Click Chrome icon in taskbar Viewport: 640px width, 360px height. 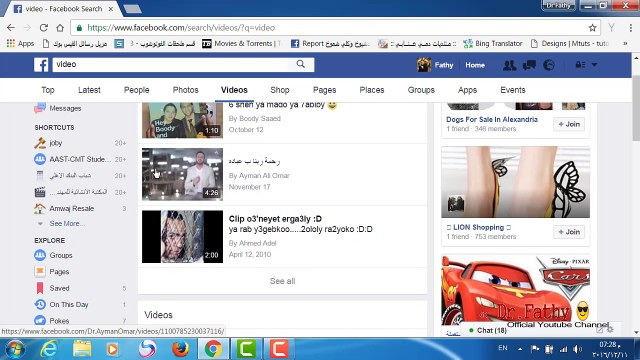tap(213, 349)
